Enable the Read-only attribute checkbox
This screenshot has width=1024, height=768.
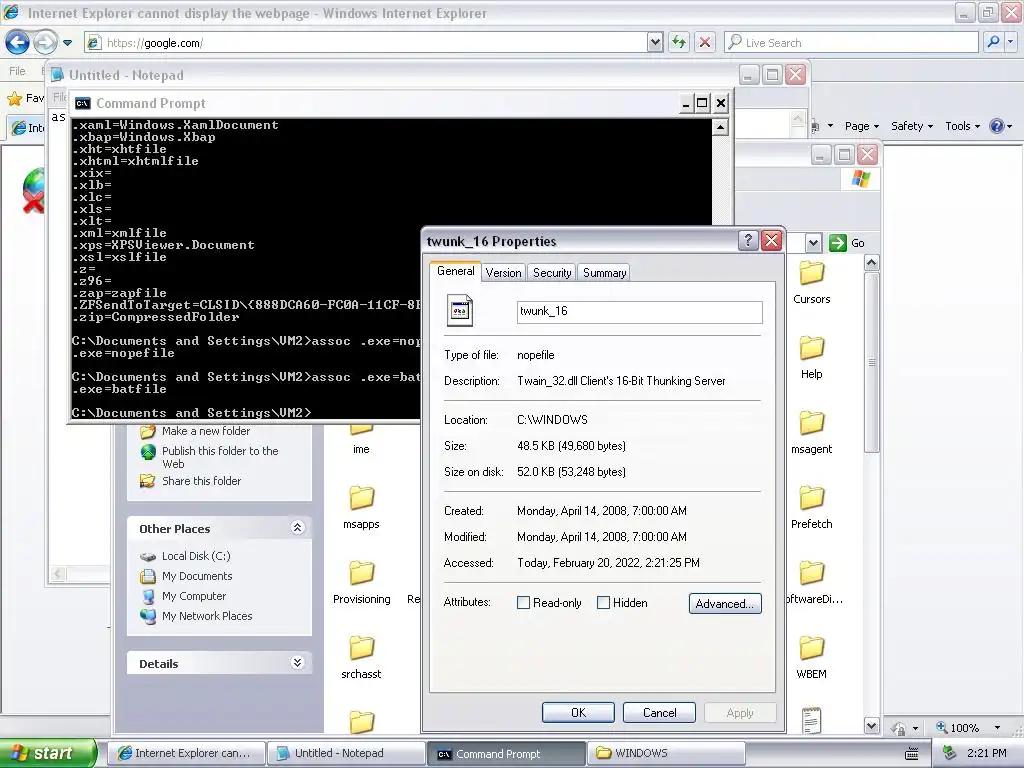tap(523, 603)
